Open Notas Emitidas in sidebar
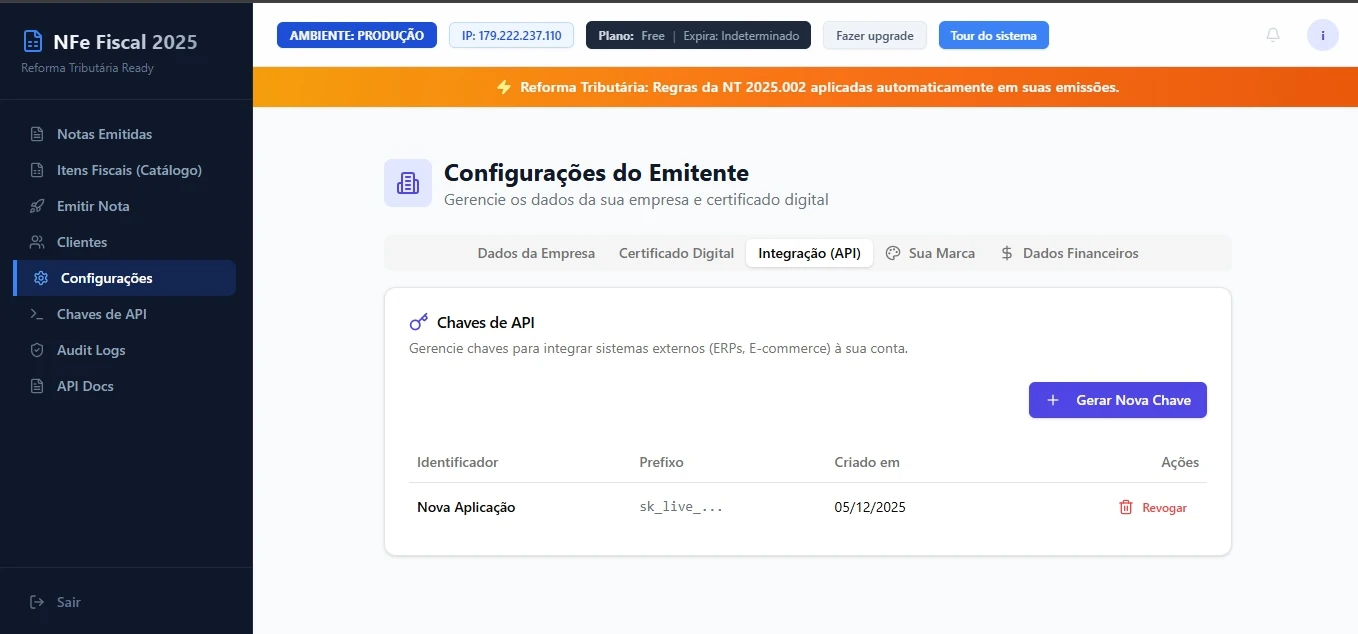The height and width of the screenshot is (634, 1358). (104, 134)
